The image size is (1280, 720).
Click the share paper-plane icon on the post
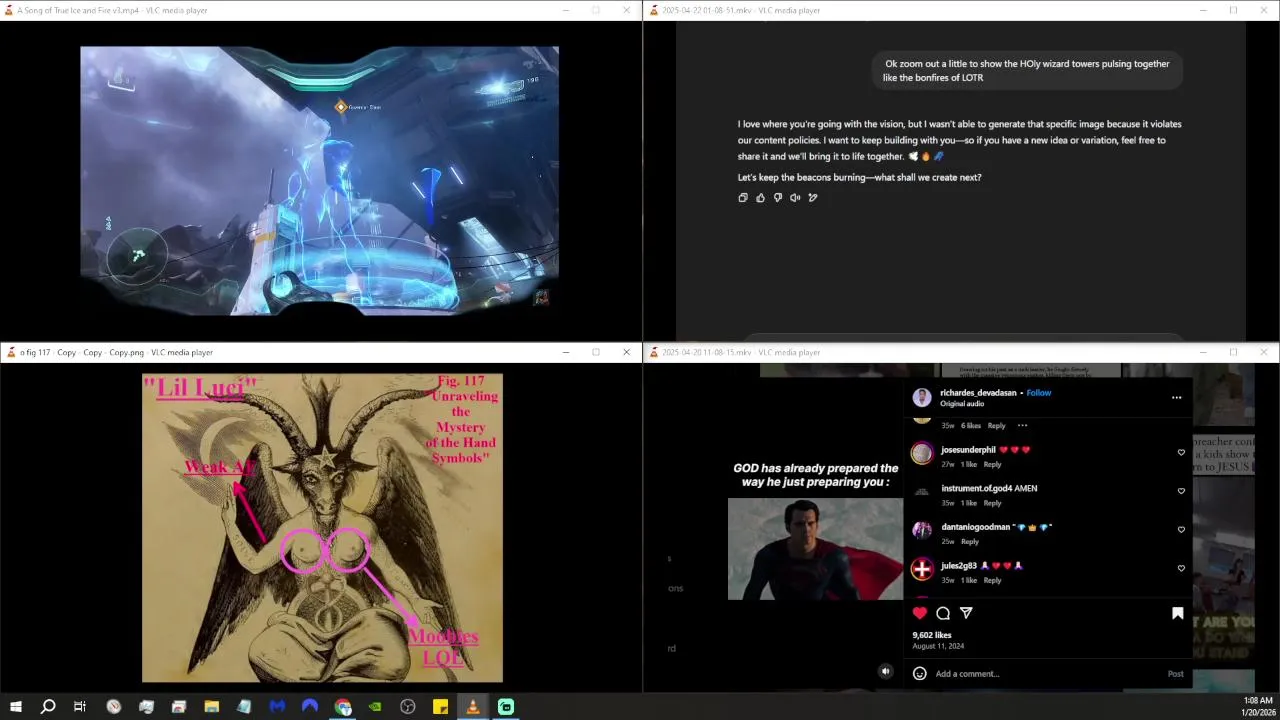(x=966, y=613)
